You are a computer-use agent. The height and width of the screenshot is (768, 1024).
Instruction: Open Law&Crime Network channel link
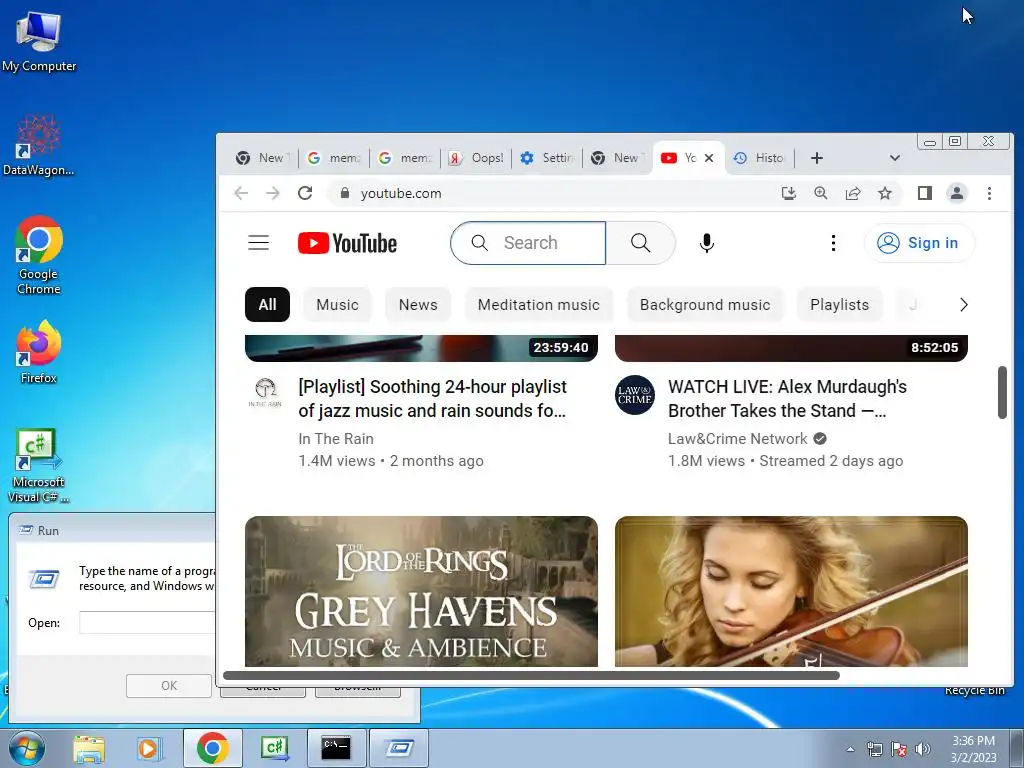coord(737,439)
